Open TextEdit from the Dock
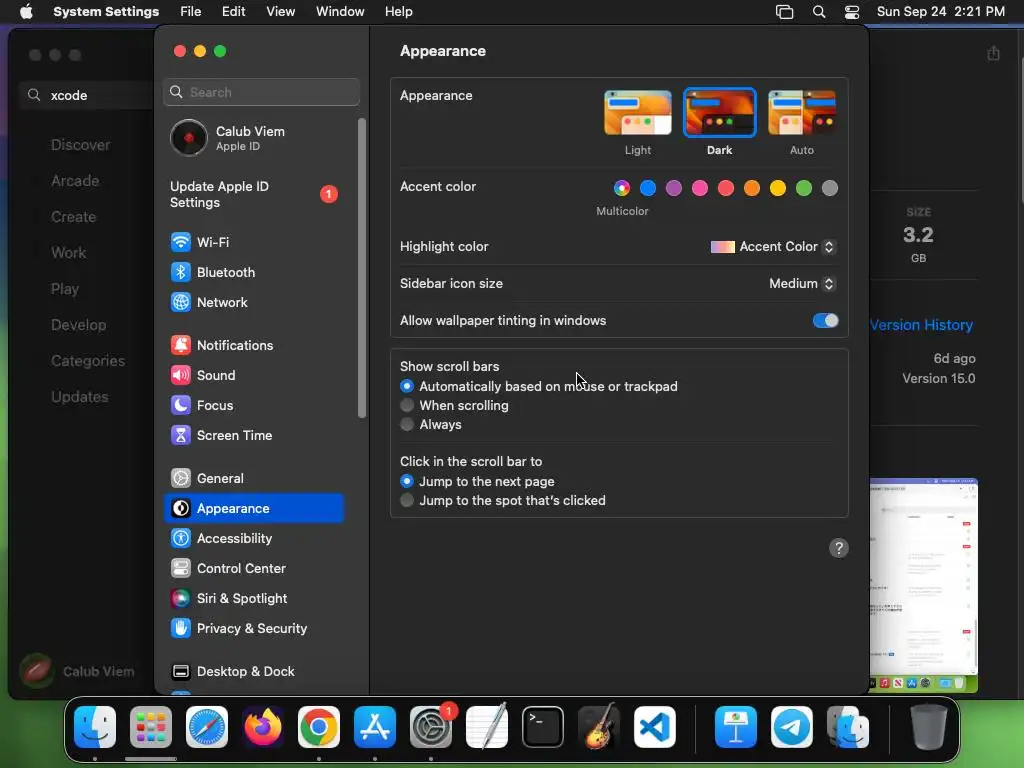 pyautogui.click(x=487, y=727)
